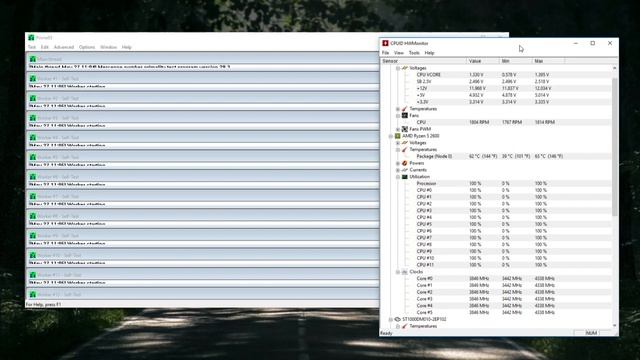
Task: Click the Min column header
Action: pos(516,61)
